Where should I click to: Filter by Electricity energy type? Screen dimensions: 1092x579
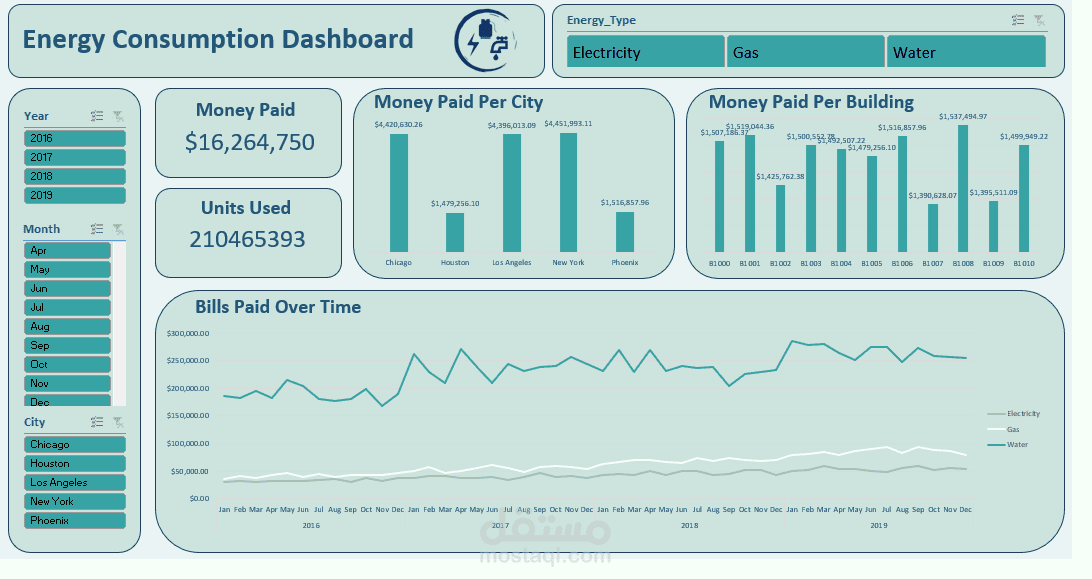click(646, 52)
